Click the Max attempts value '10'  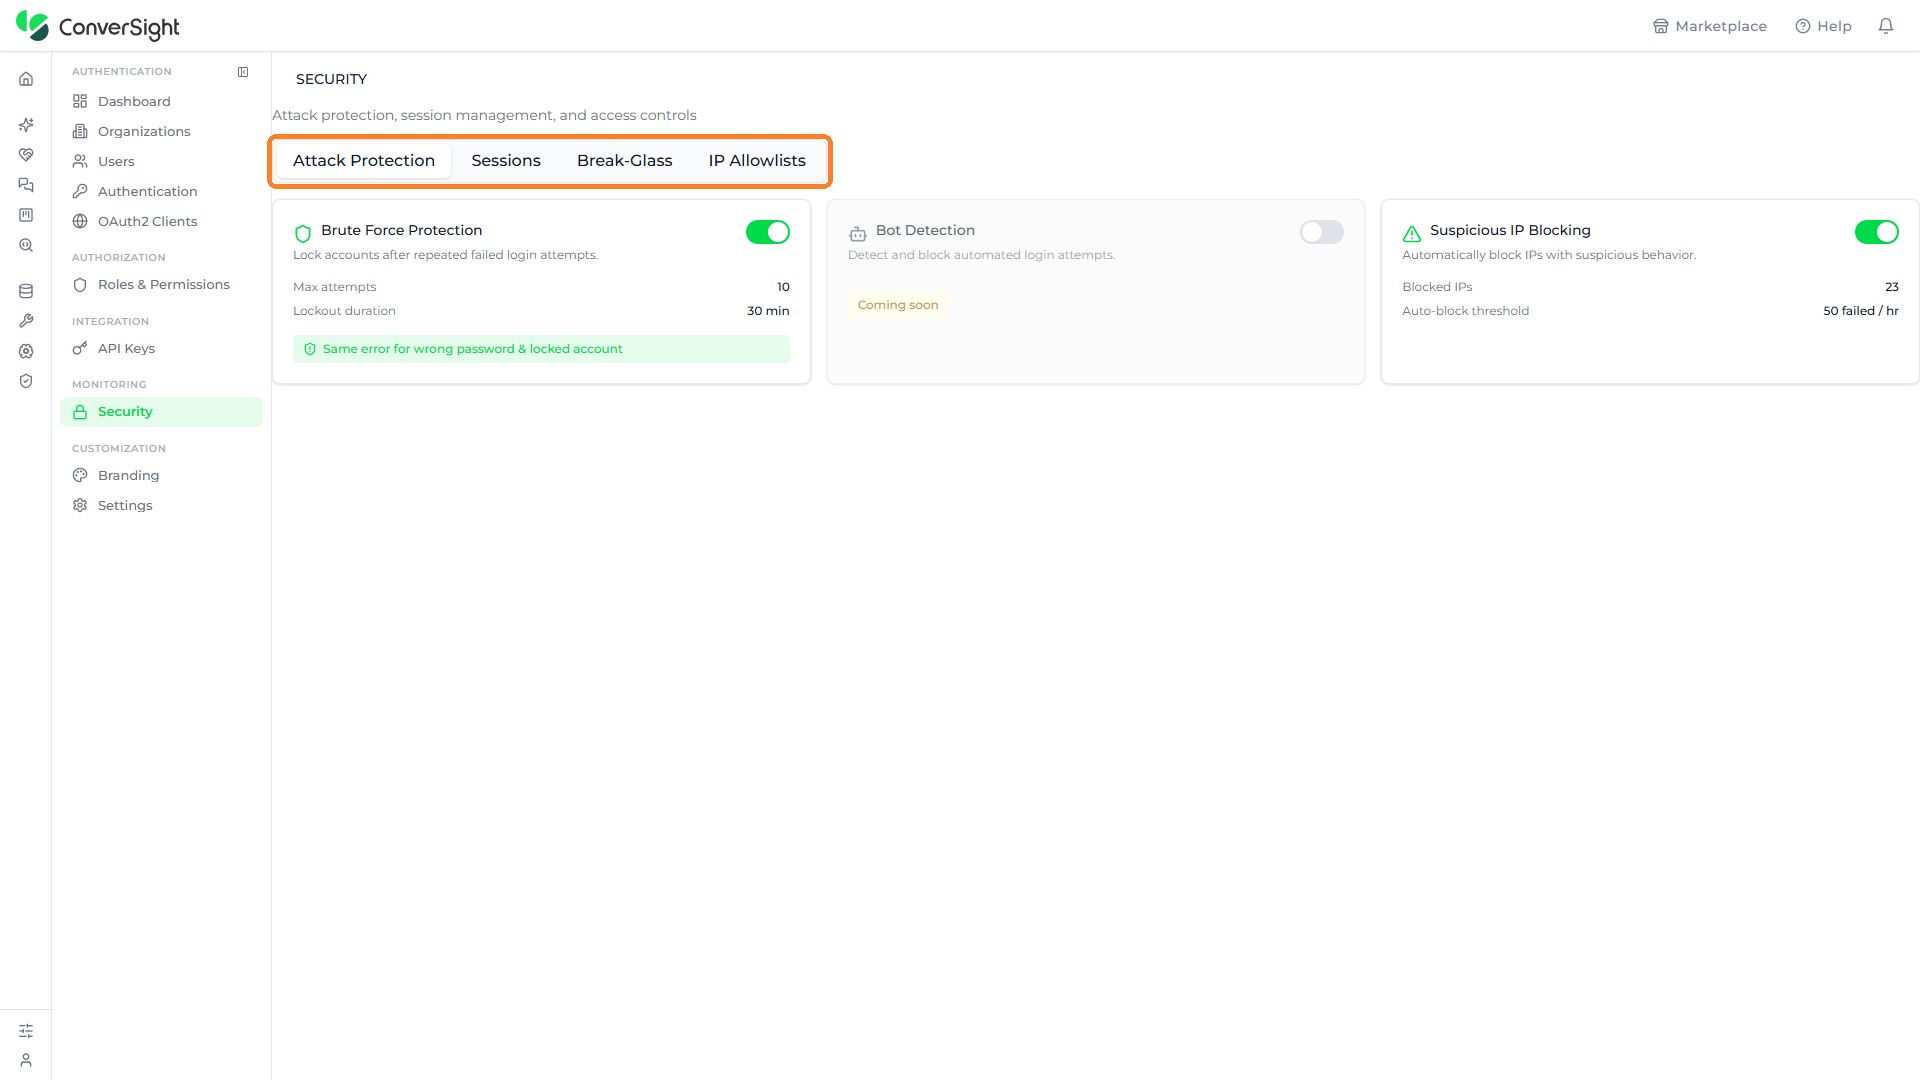(x=783, y=287)
